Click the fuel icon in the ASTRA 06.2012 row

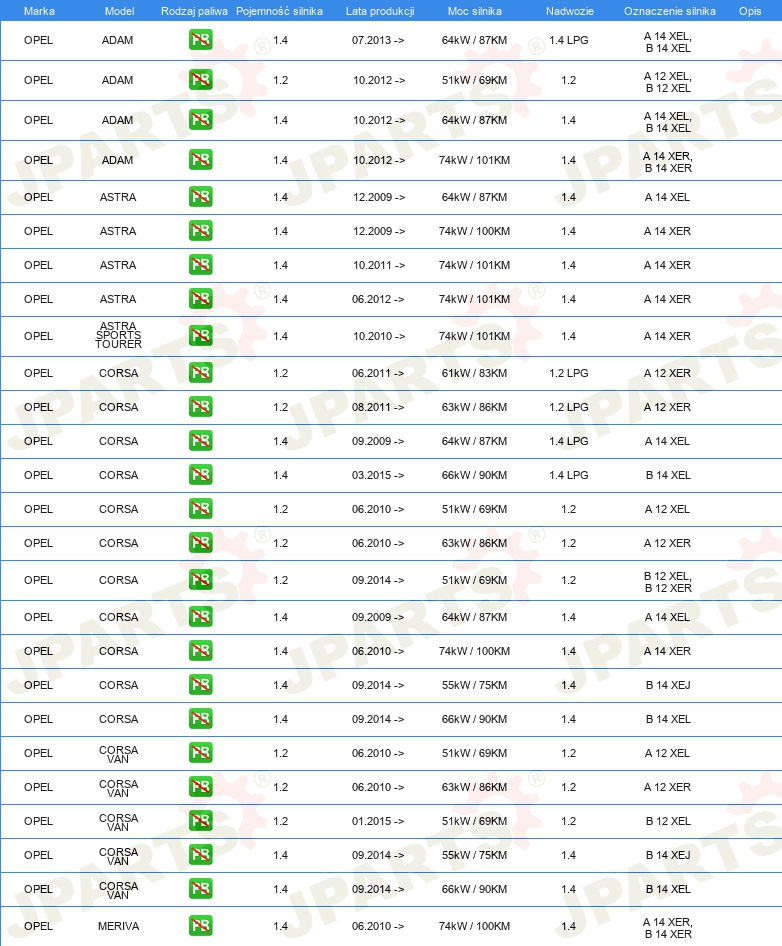(200, 299)
